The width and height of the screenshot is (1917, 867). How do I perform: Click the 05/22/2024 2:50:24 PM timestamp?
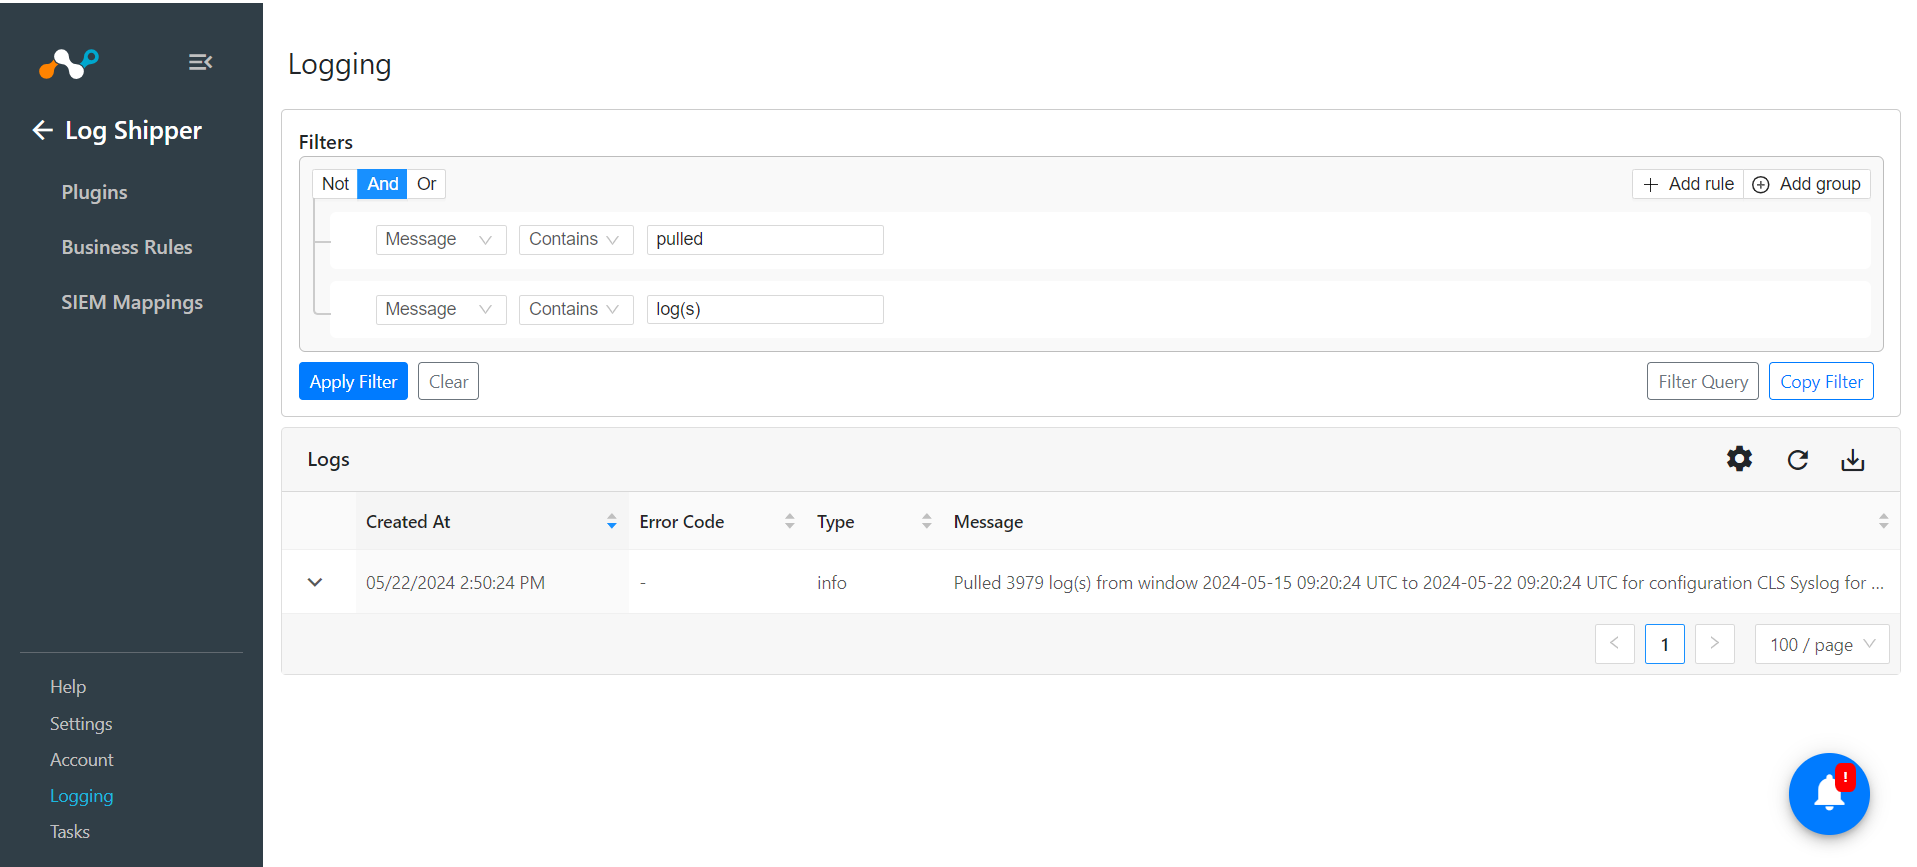coord(455,583)
